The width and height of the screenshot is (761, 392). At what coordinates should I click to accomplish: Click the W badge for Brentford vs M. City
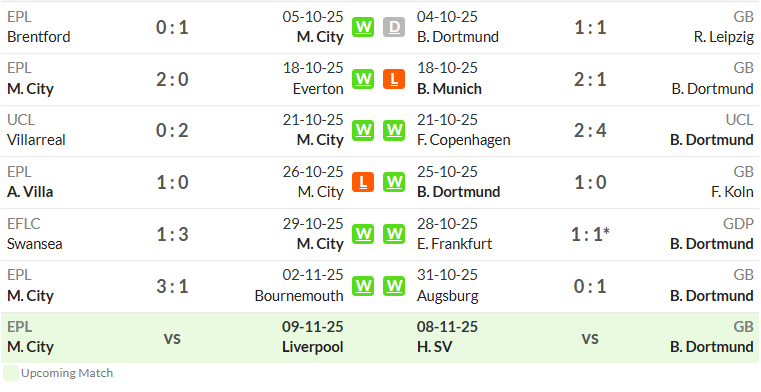click(x=363, y=27)
